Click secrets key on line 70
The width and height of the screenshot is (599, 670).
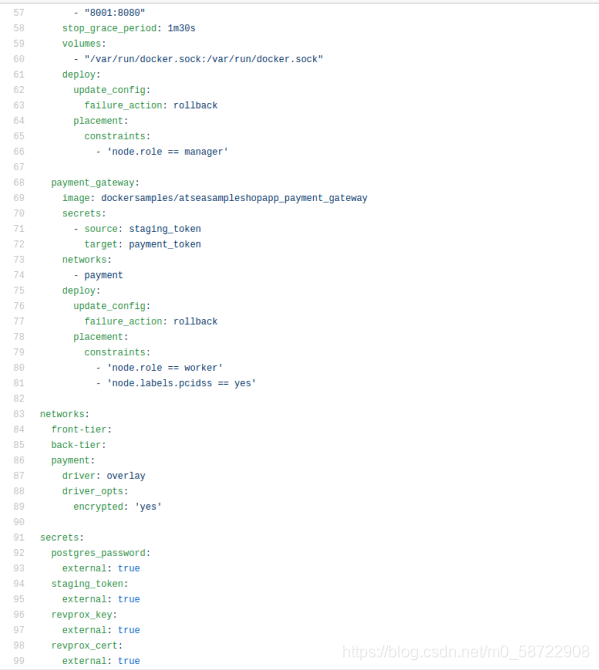point(81,214)
